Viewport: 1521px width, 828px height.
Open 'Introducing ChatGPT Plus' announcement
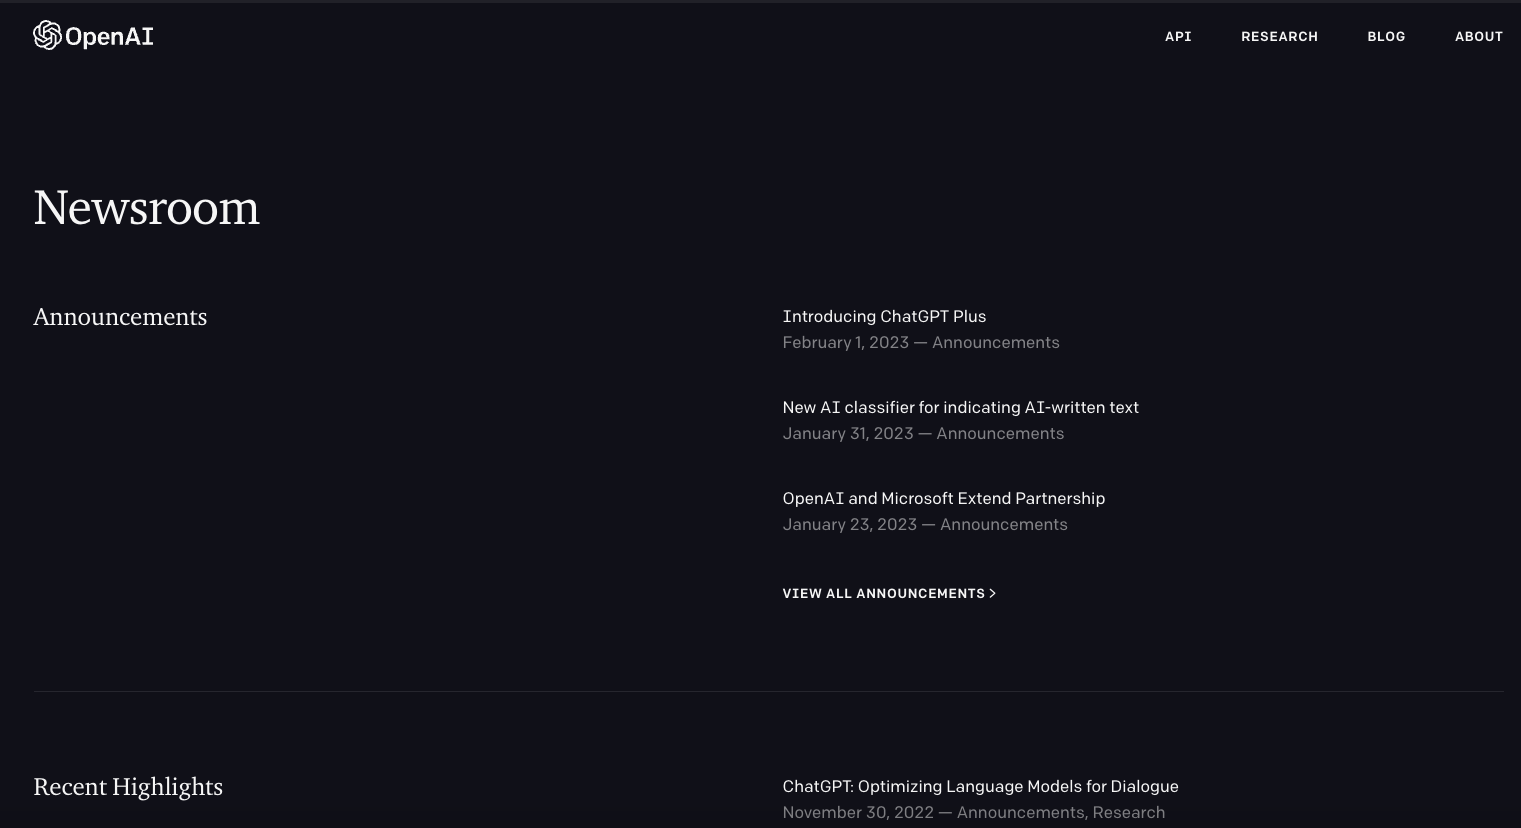884,316
